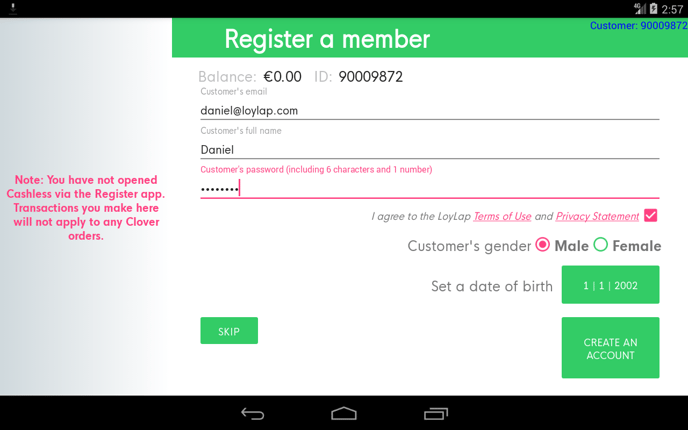Open the recent apps navigation icon
This screenshot has height=430, width=688.
click(x=436, y=413)
